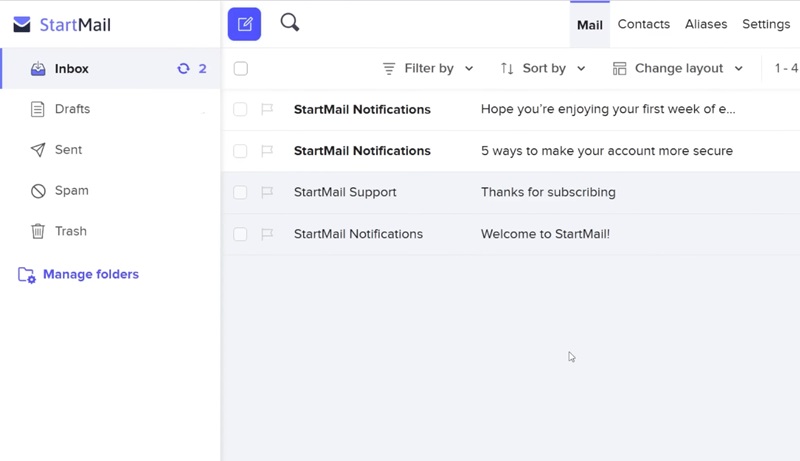800x461 pixels.
Task: Click the Manage folders gear-folder icon
Action: coord(27,275)
